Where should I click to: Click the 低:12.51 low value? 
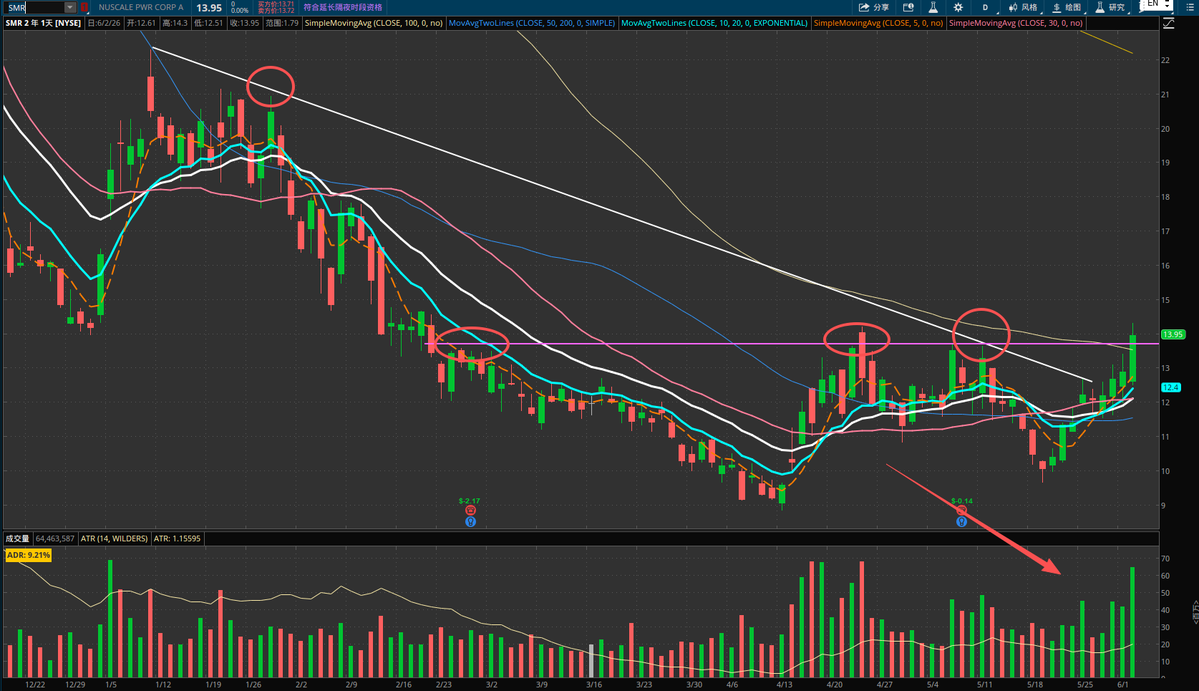pos(209,23)
